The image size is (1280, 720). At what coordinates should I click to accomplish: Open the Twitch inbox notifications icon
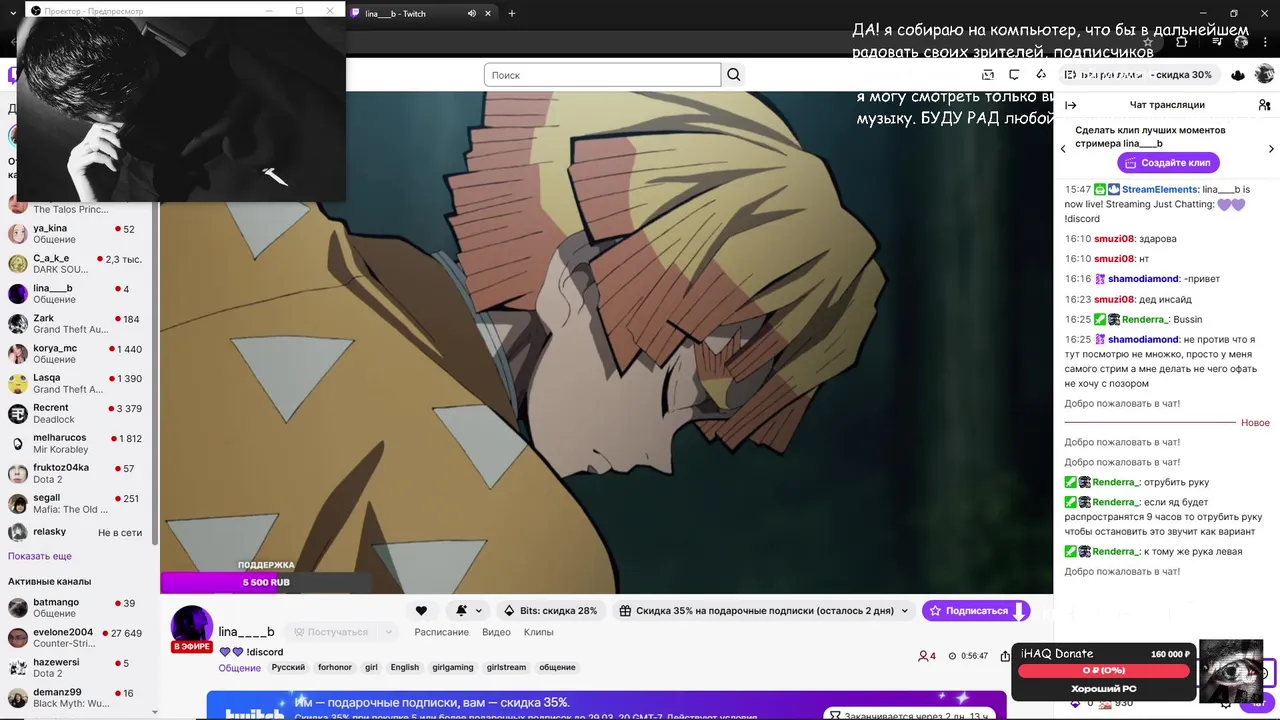[988, 75]
